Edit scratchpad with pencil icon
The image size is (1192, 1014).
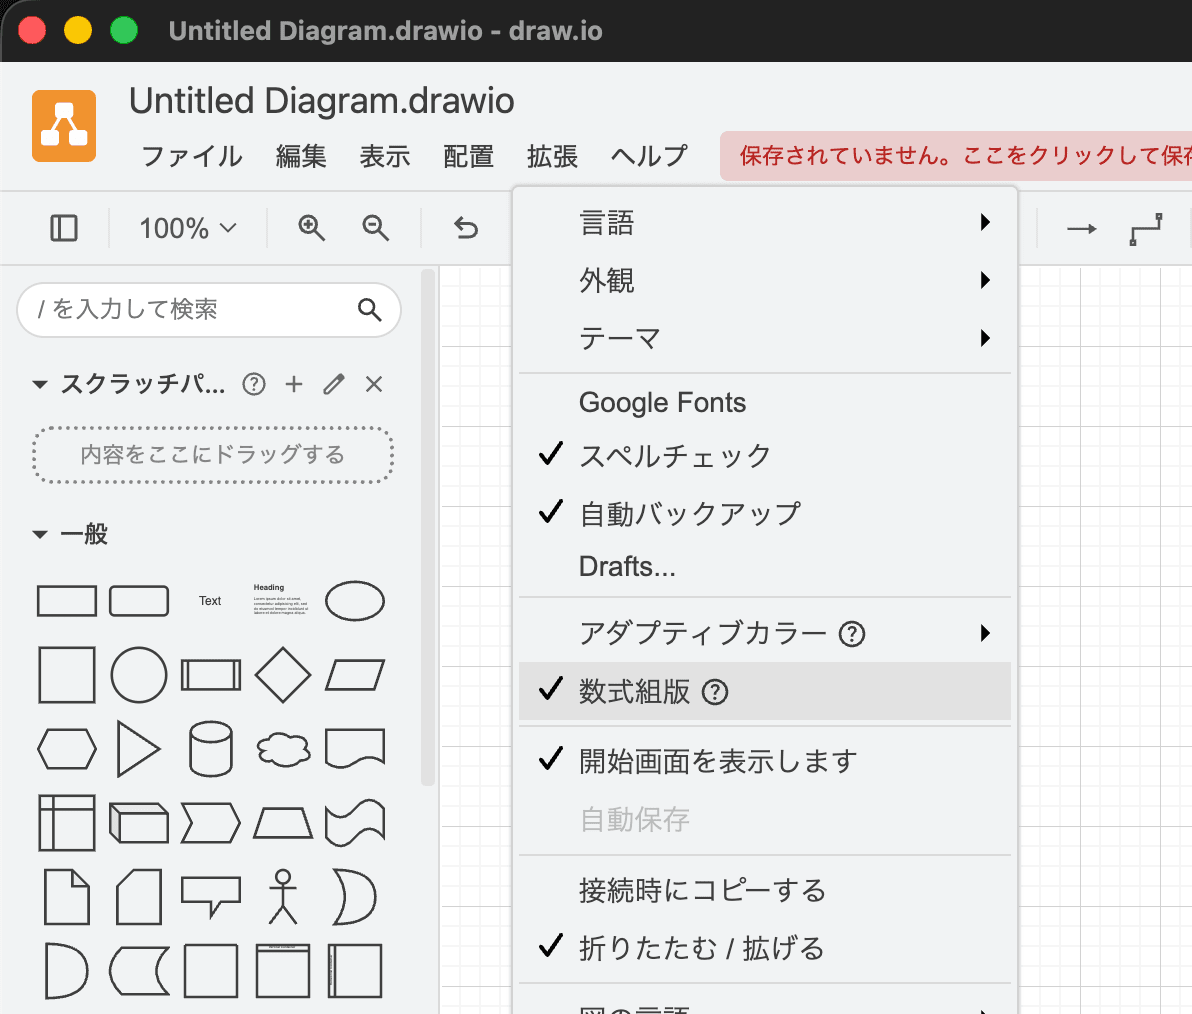tap(334, 385)
